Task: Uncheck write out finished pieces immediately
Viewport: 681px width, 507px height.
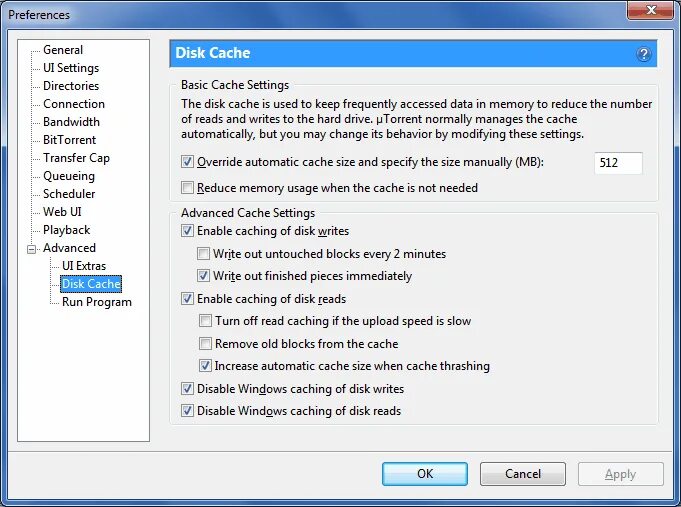Action: pyautogui.click(x=203, y=275)
